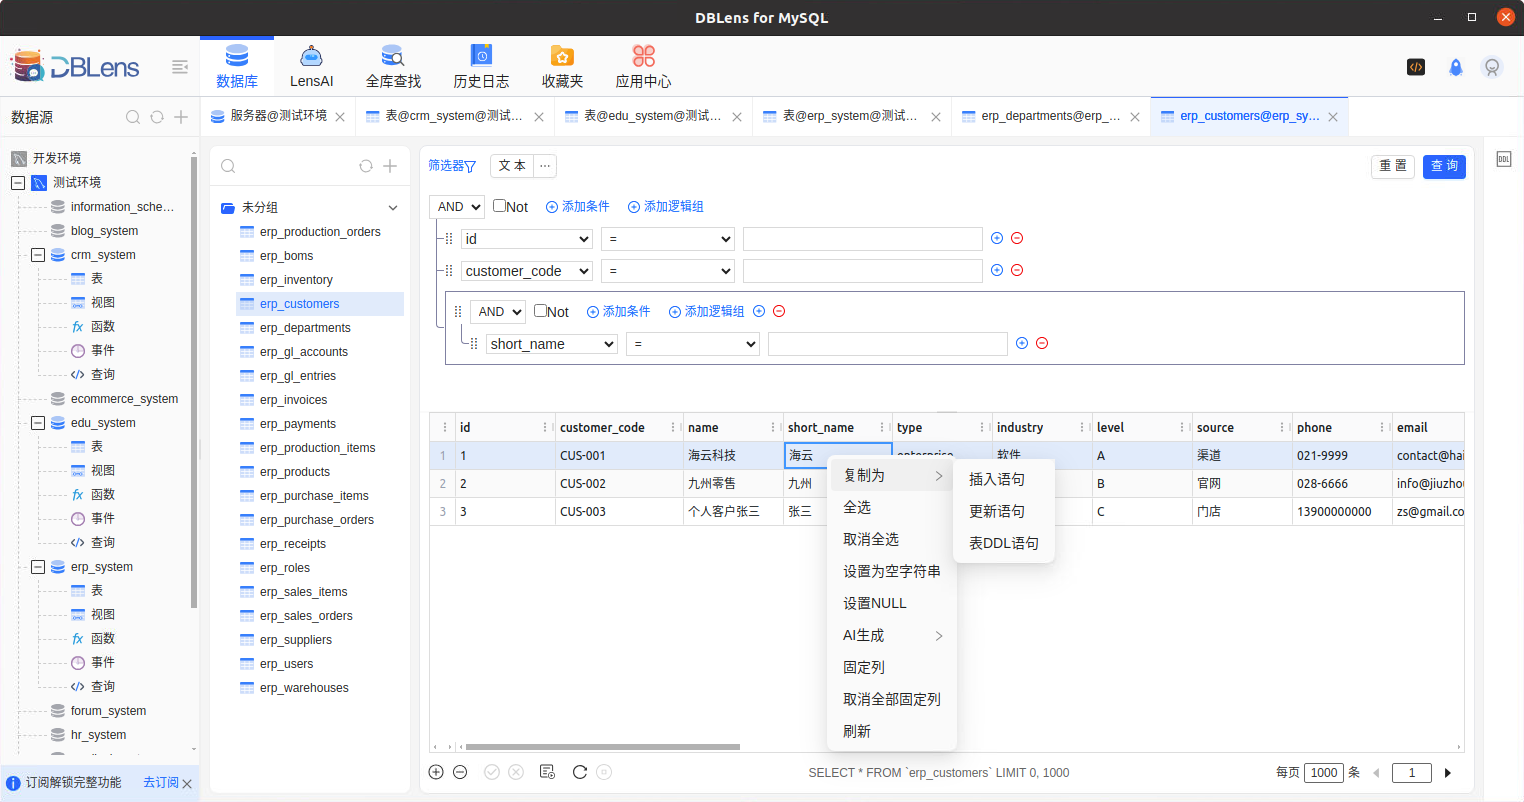The image size is (1524, 802).
Task: Click the grid's horizontal scrollbar
Action: point(602,747)
